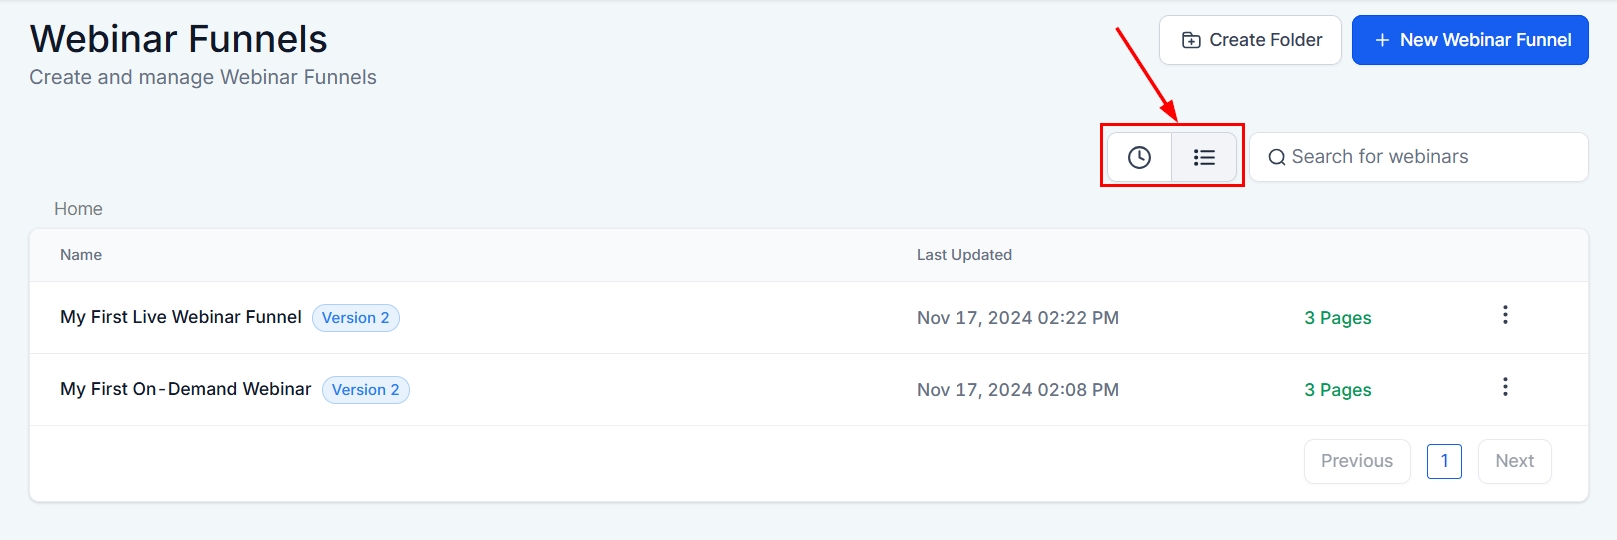This screenshot has width=1617, height=540.
Task: Open My First Live Webinar Funnel
Action: (181, 317)
